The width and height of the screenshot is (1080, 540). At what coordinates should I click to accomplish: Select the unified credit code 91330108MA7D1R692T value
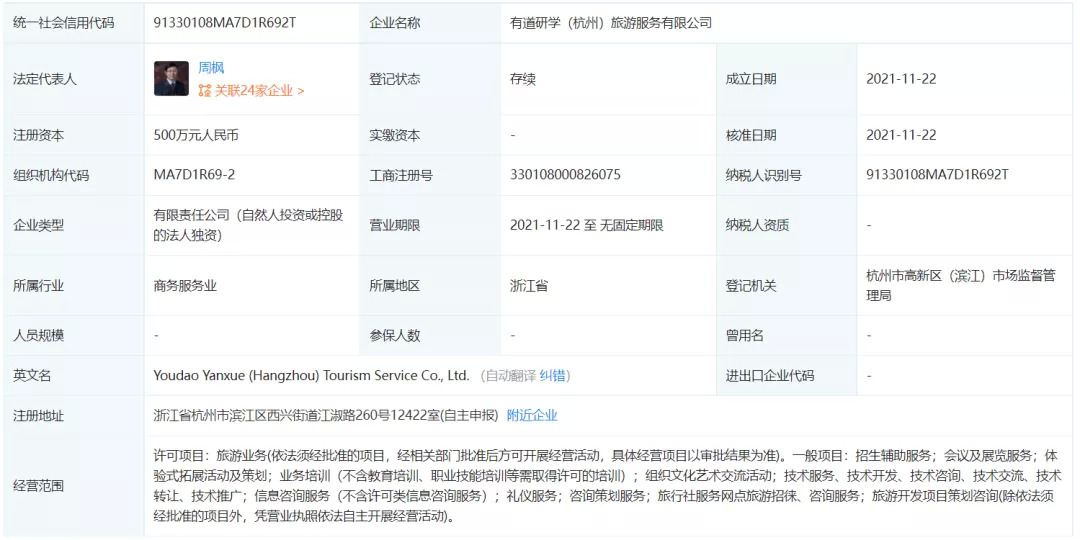coord(225,23)
